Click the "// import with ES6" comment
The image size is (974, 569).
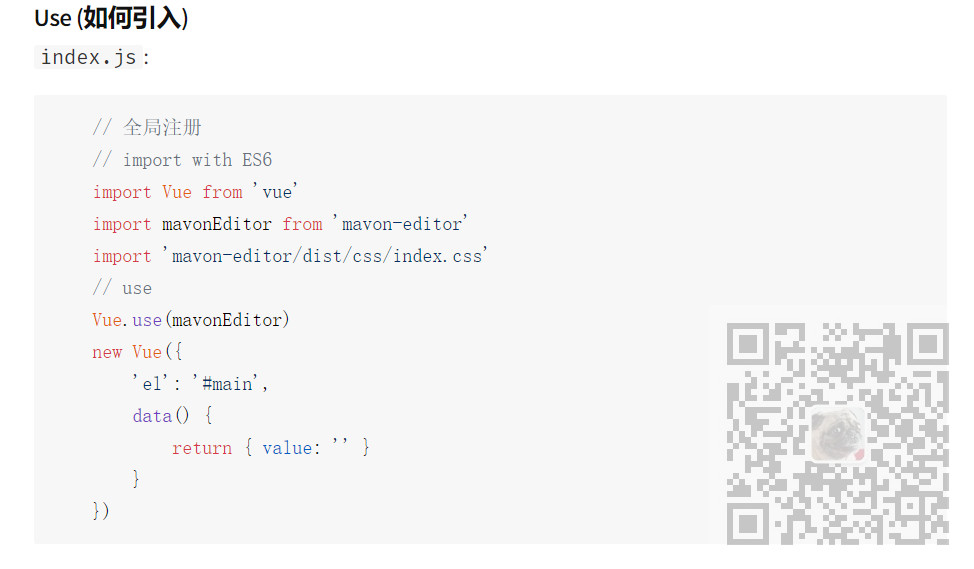point(182,160)
